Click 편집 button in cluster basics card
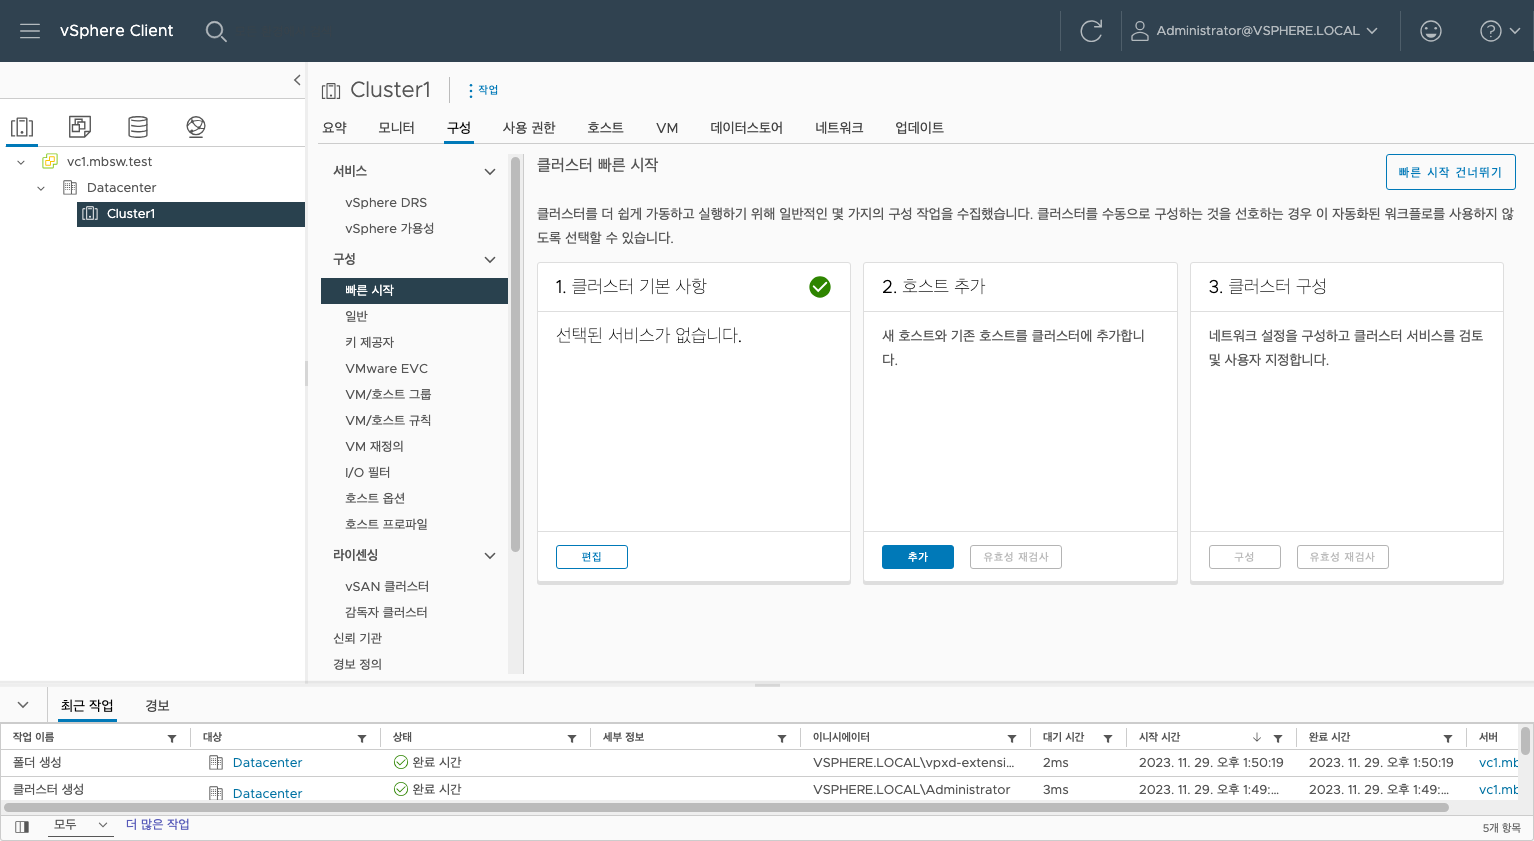This screenshot has height=841, width=1534. pos(592,557)
